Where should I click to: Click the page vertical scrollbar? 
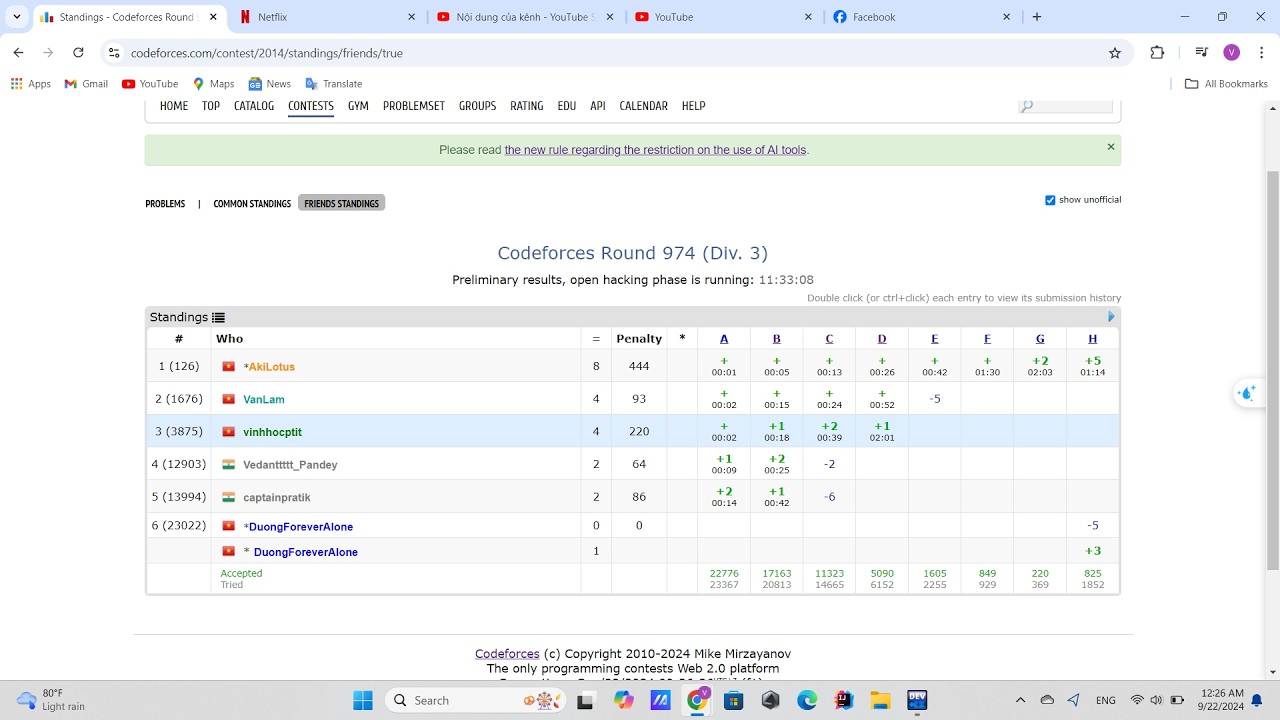(x=1272, y=370)
